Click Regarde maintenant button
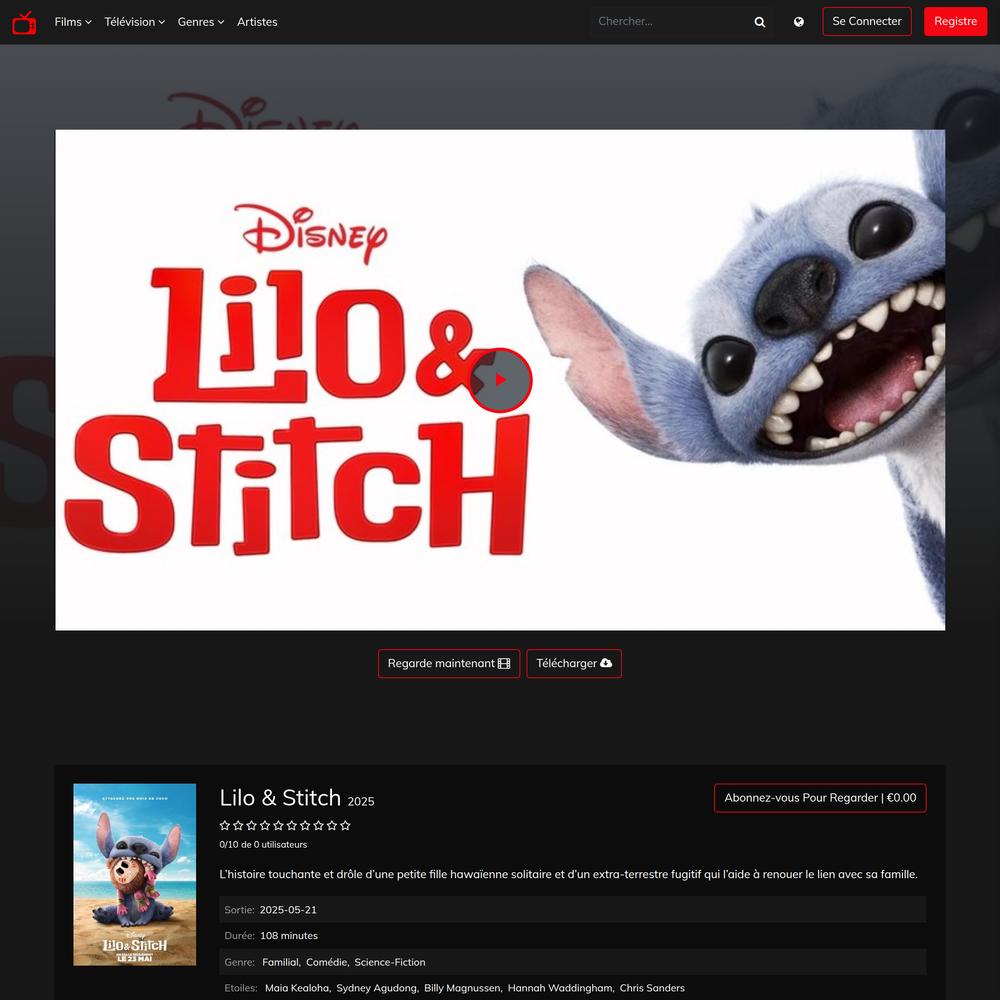This screenshot has width=1000, height=1000. (449, 663)
